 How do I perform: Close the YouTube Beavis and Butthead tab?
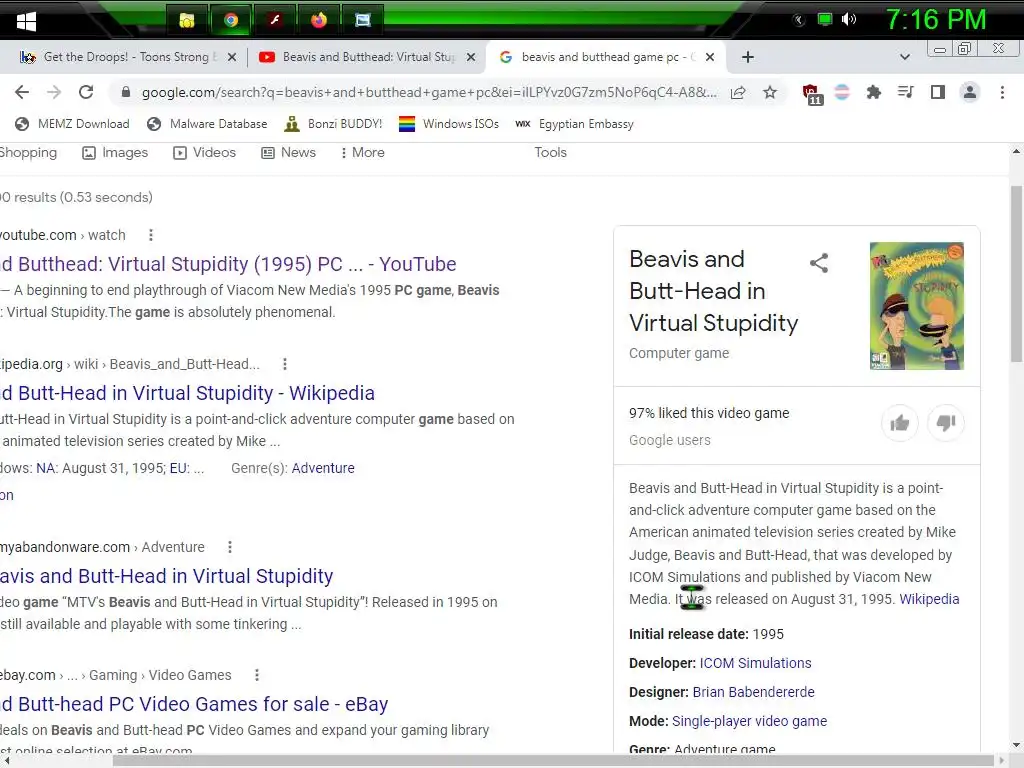pyautogui.click(x=471, y=57)
